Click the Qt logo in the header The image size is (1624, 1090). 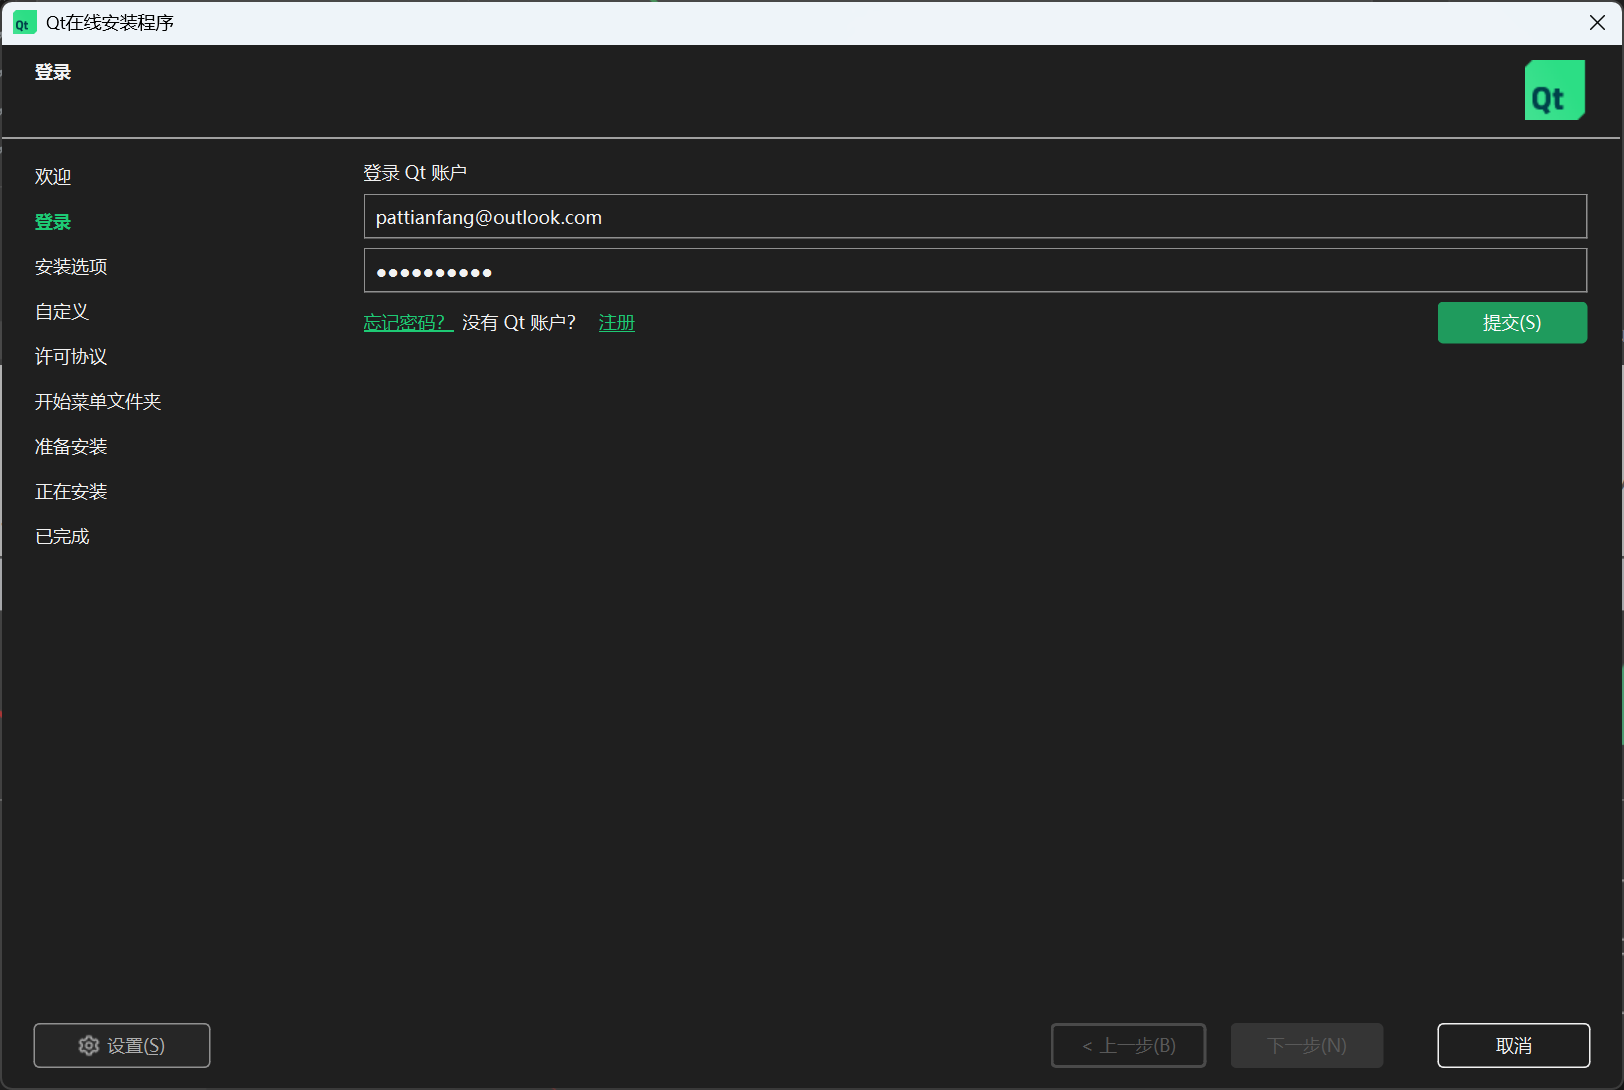click(1554, 90)
